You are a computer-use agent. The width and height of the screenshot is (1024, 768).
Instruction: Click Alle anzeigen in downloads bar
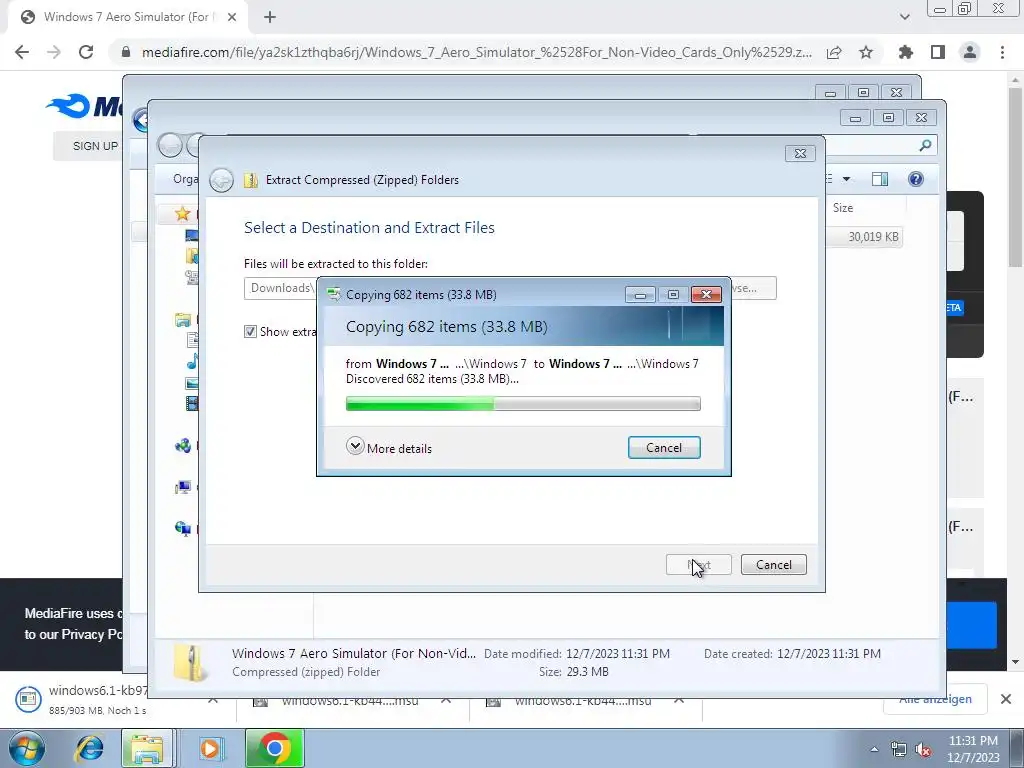[935, 699]
